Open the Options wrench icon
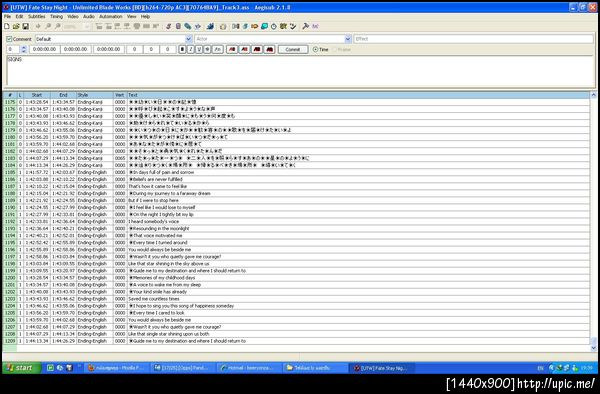The width and height of the screenshot is (600, 394). point(305,26)
